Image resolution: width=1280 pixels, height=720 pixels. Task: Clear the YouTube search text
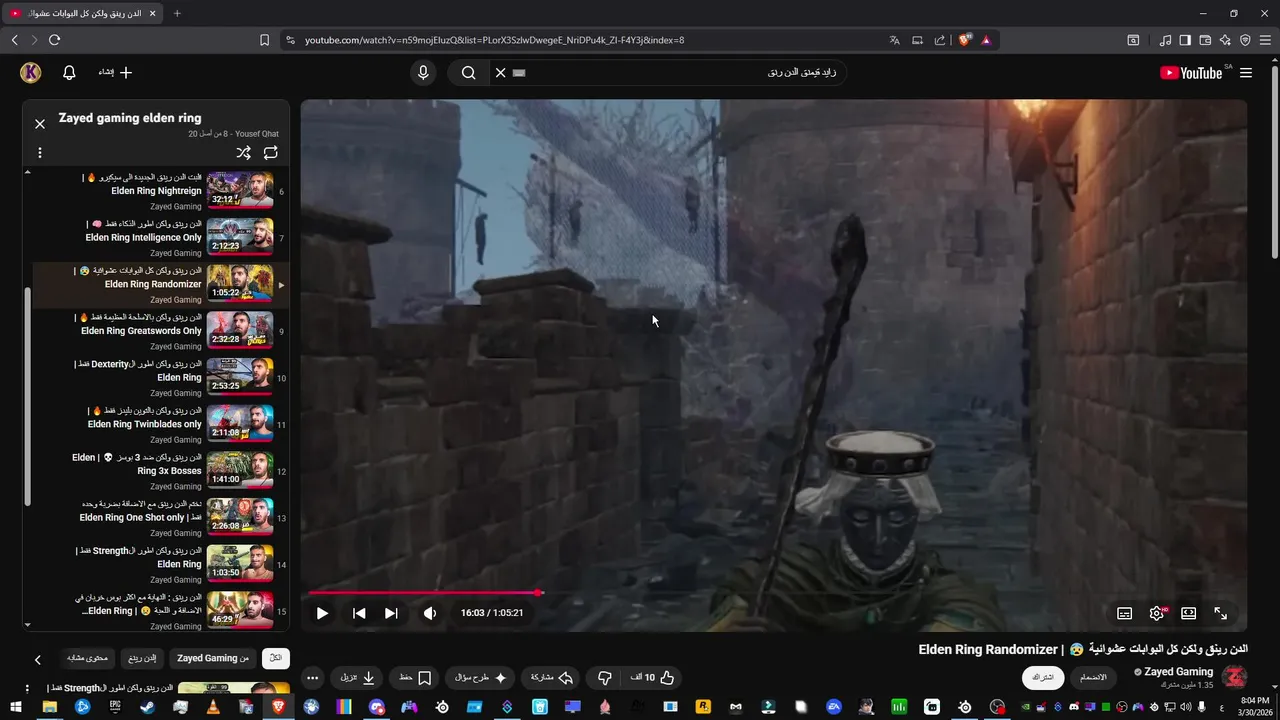pyautogui.click(x=500, y=72)
